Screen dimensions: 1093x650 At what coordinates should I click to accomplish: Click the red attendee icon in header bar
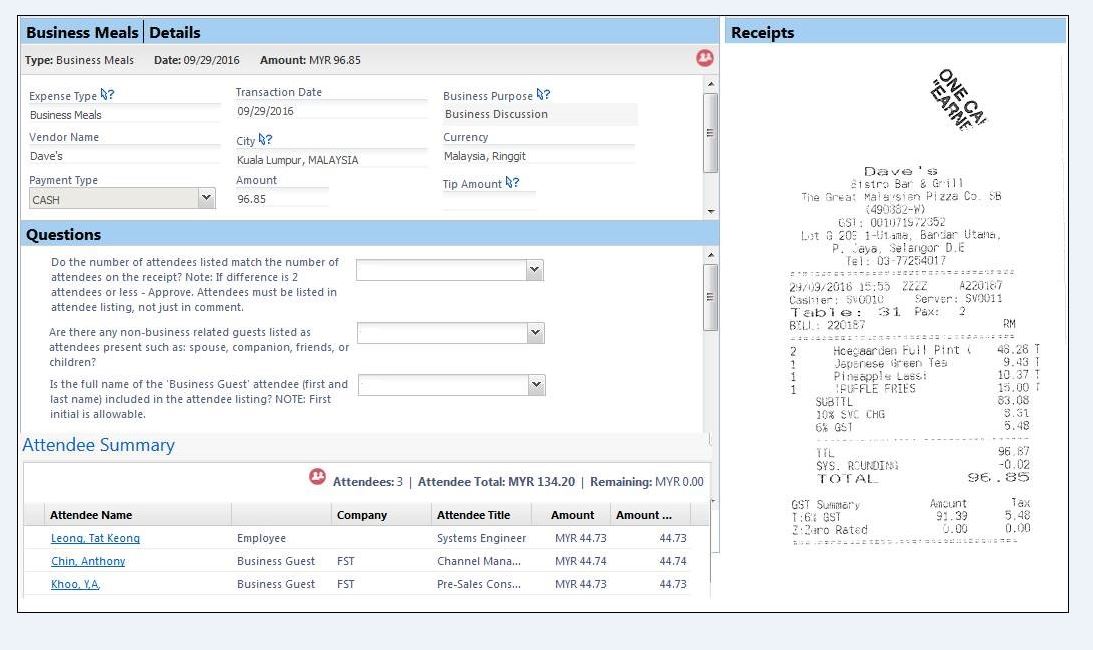tap(705, 59)
